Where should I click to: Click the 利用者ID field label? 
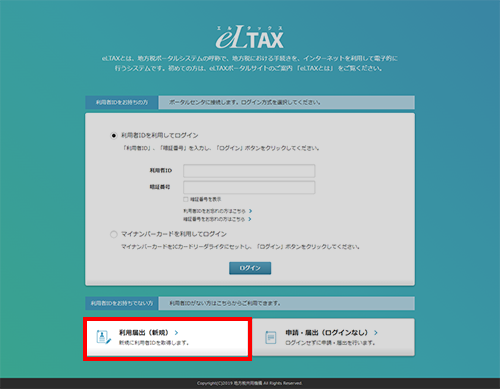pyautogui.click(x=161, y=171)
